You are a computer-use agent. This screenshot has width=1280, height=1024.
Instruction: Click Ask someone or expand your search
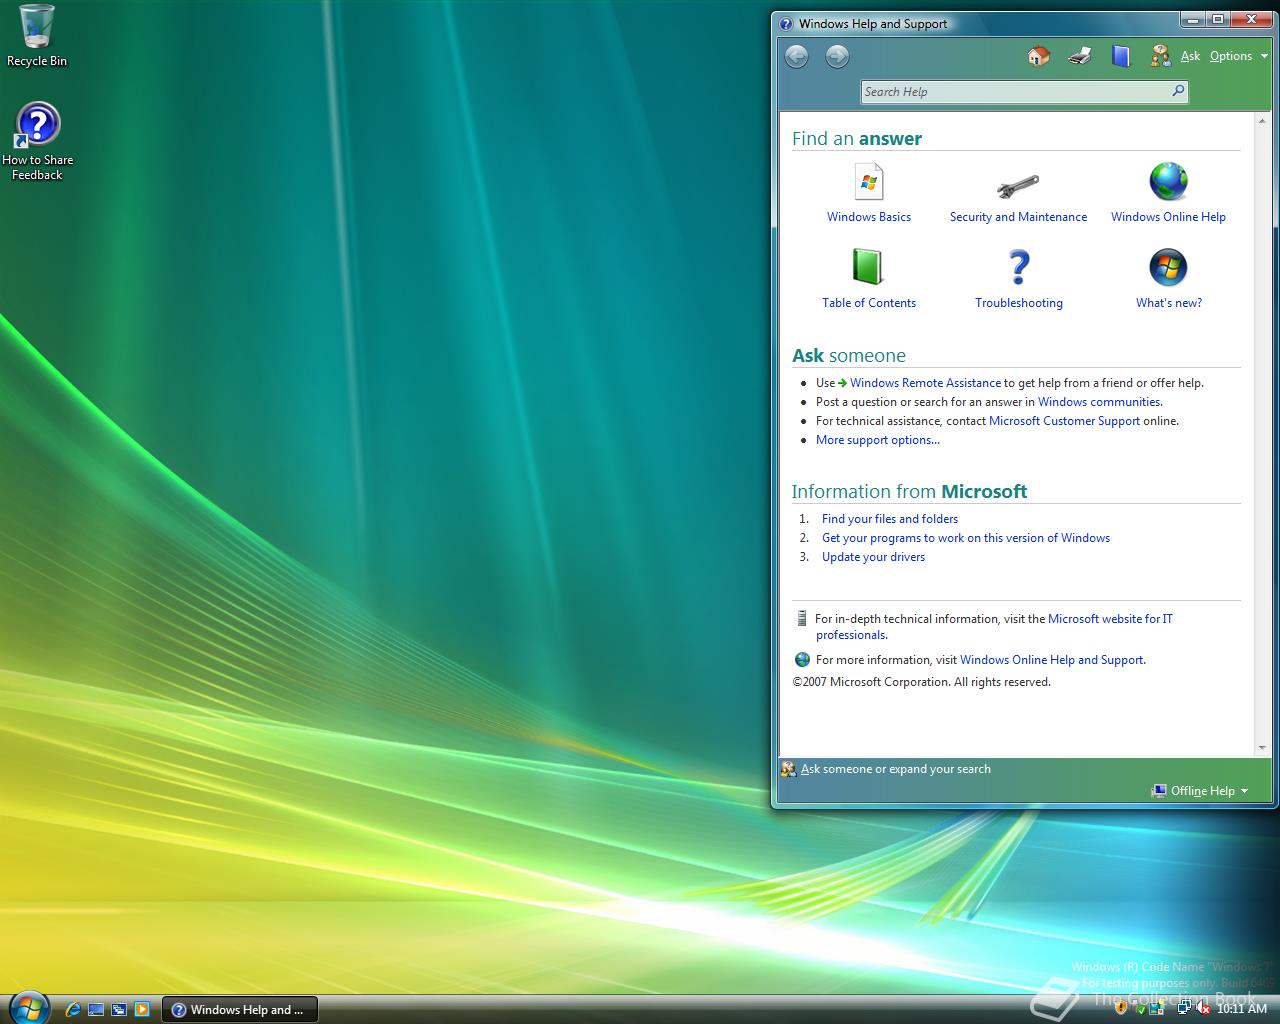pos(896,769)
